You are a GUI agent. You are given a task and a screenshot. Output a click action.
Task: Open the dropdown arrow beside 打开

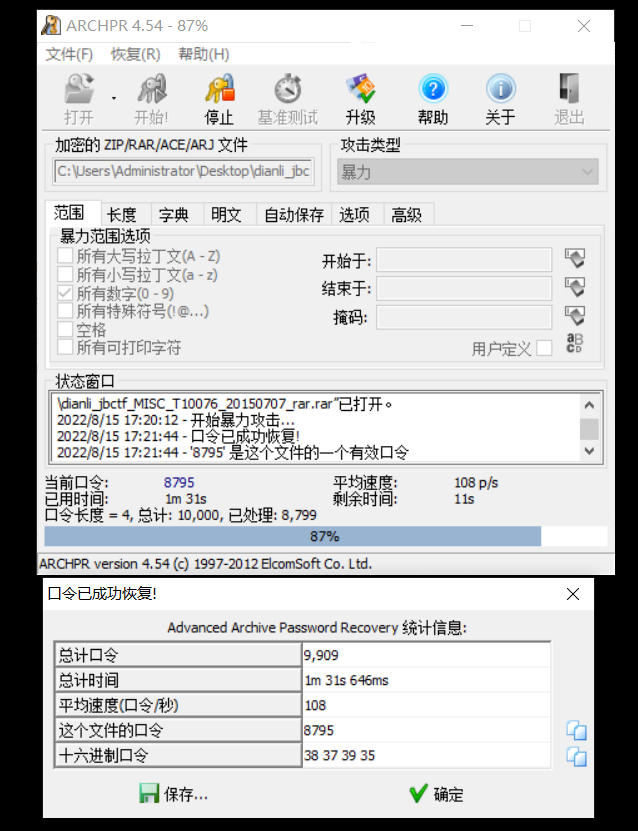114,98
